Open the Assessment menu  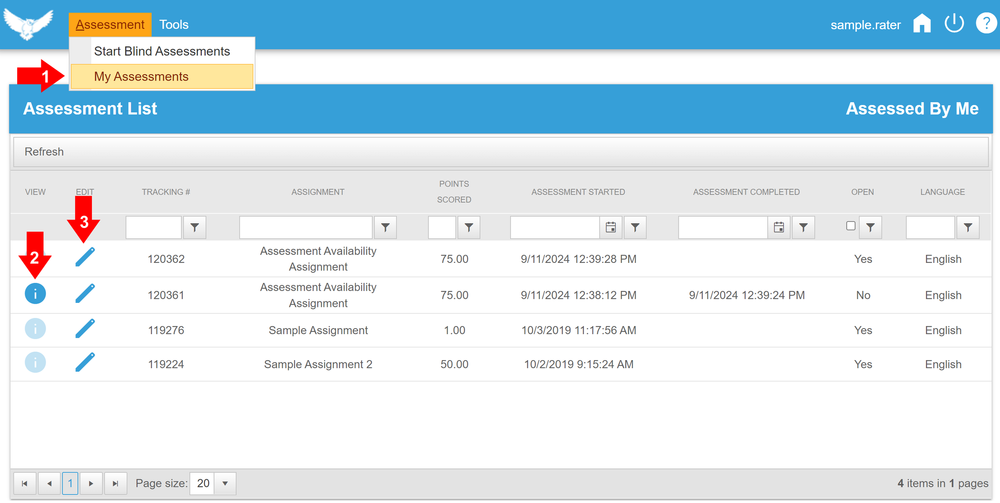point(110,25)
